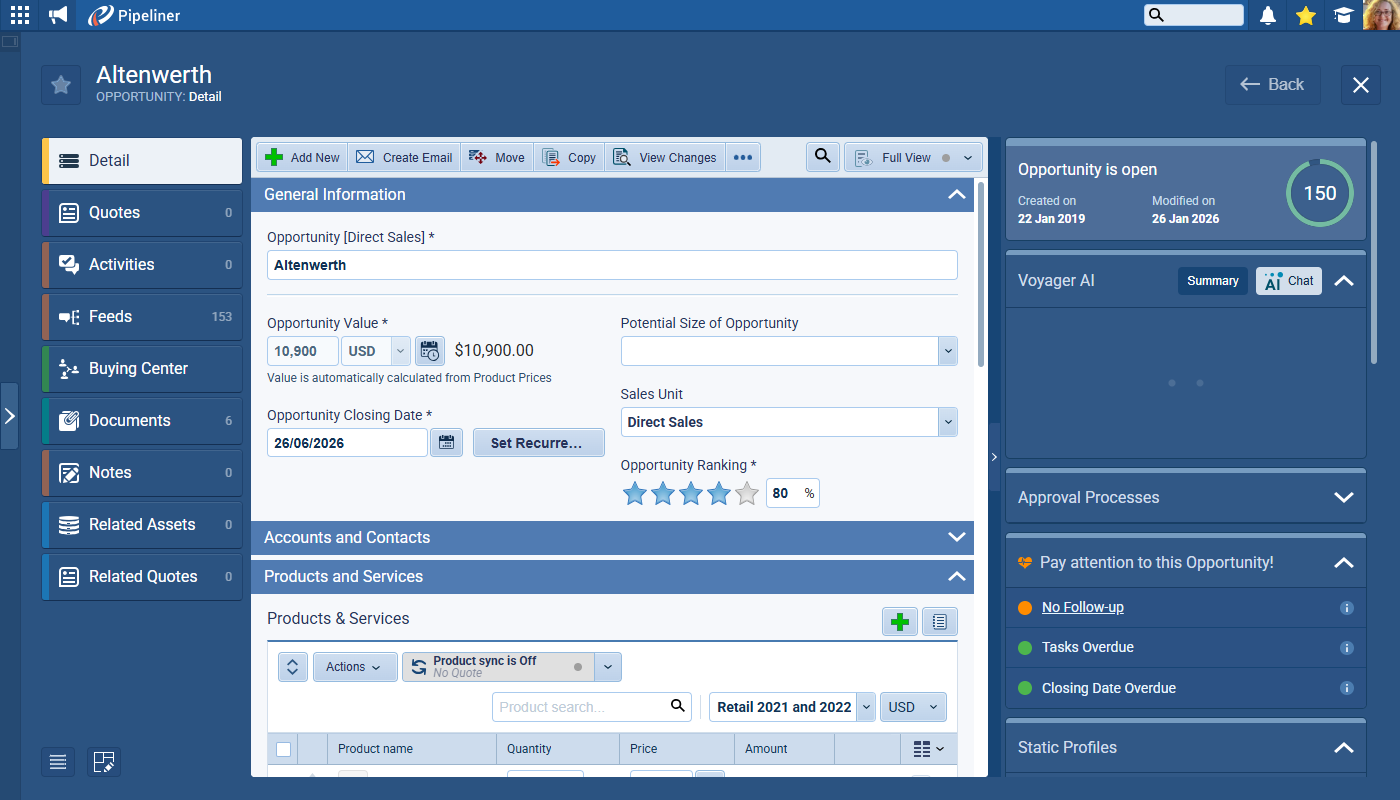Viewport: 1400px width, 800px height.
Task: Switch to the Feeds section
Action: [x=140, y=316]
